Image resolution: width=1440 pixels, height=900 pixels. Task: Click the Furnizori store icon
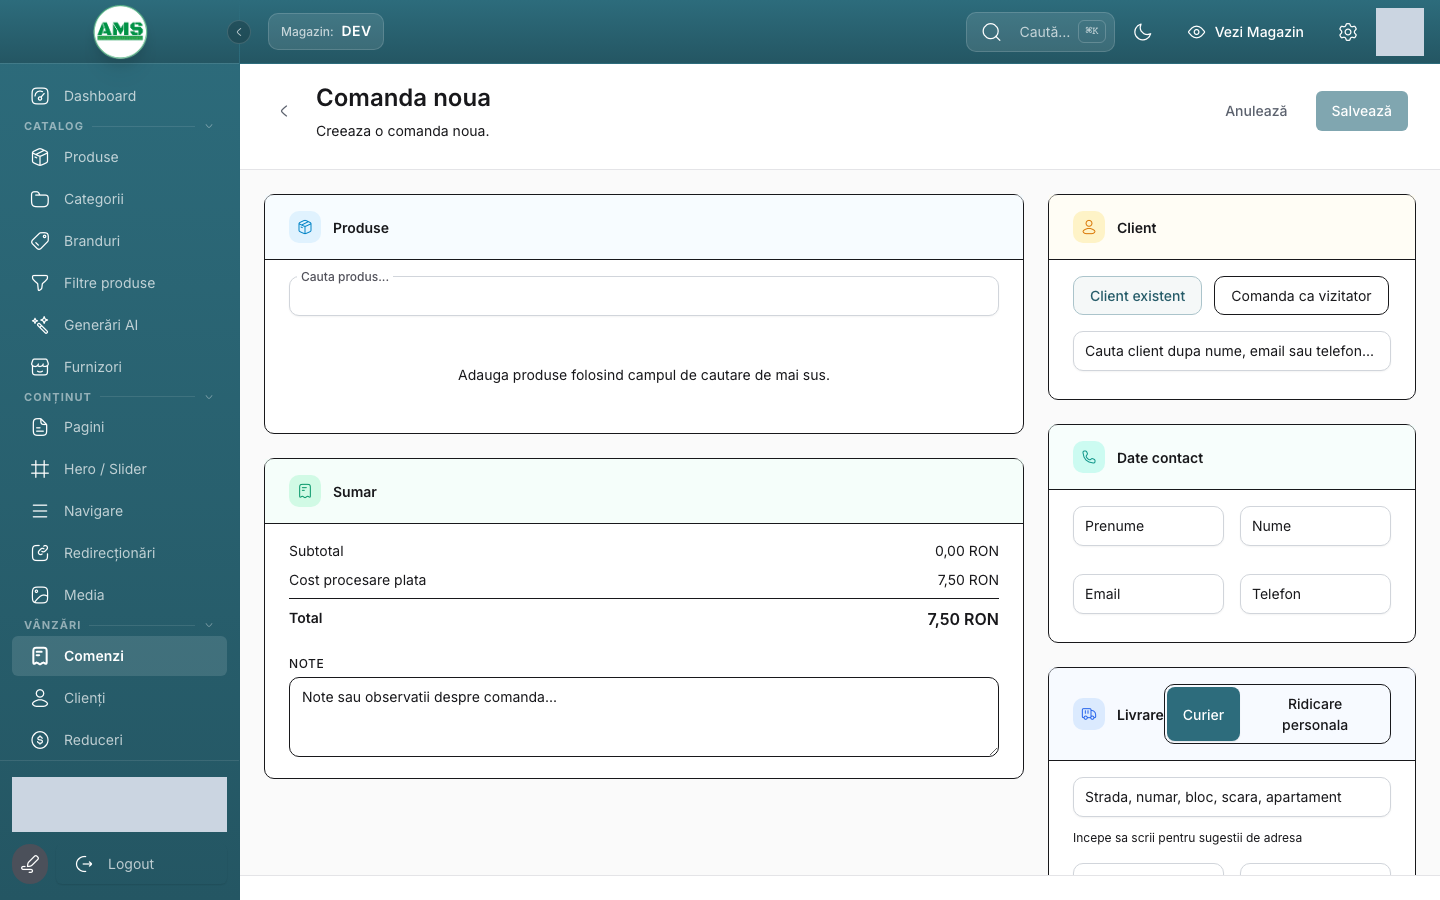(x=40, y=367)
